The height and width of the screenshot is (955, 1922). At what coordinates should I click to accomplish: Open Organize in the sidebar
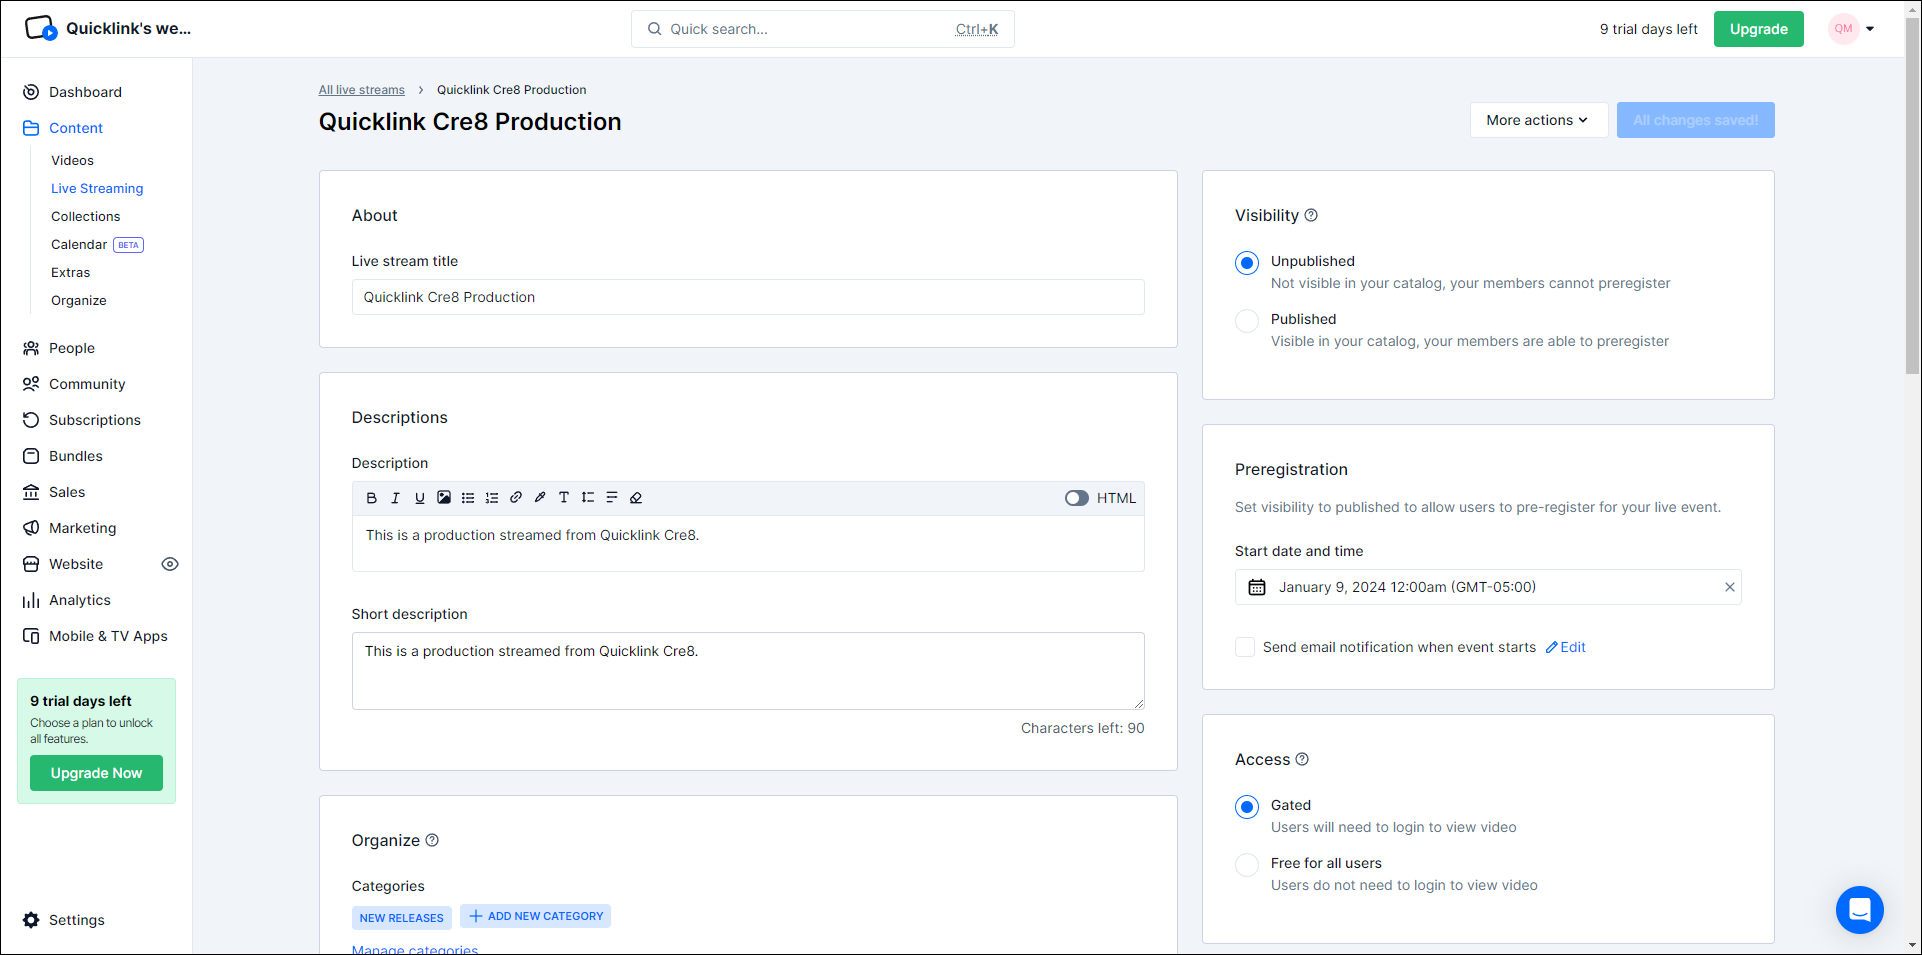(79, 300)
